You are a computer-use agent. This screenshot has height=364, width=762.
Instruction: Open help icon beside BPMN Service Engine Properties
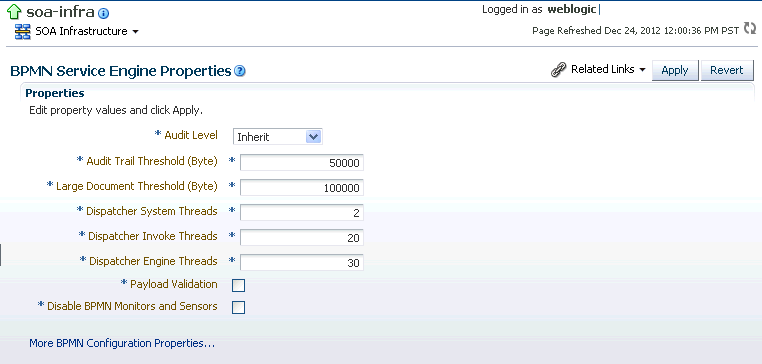tap(240, 71)
